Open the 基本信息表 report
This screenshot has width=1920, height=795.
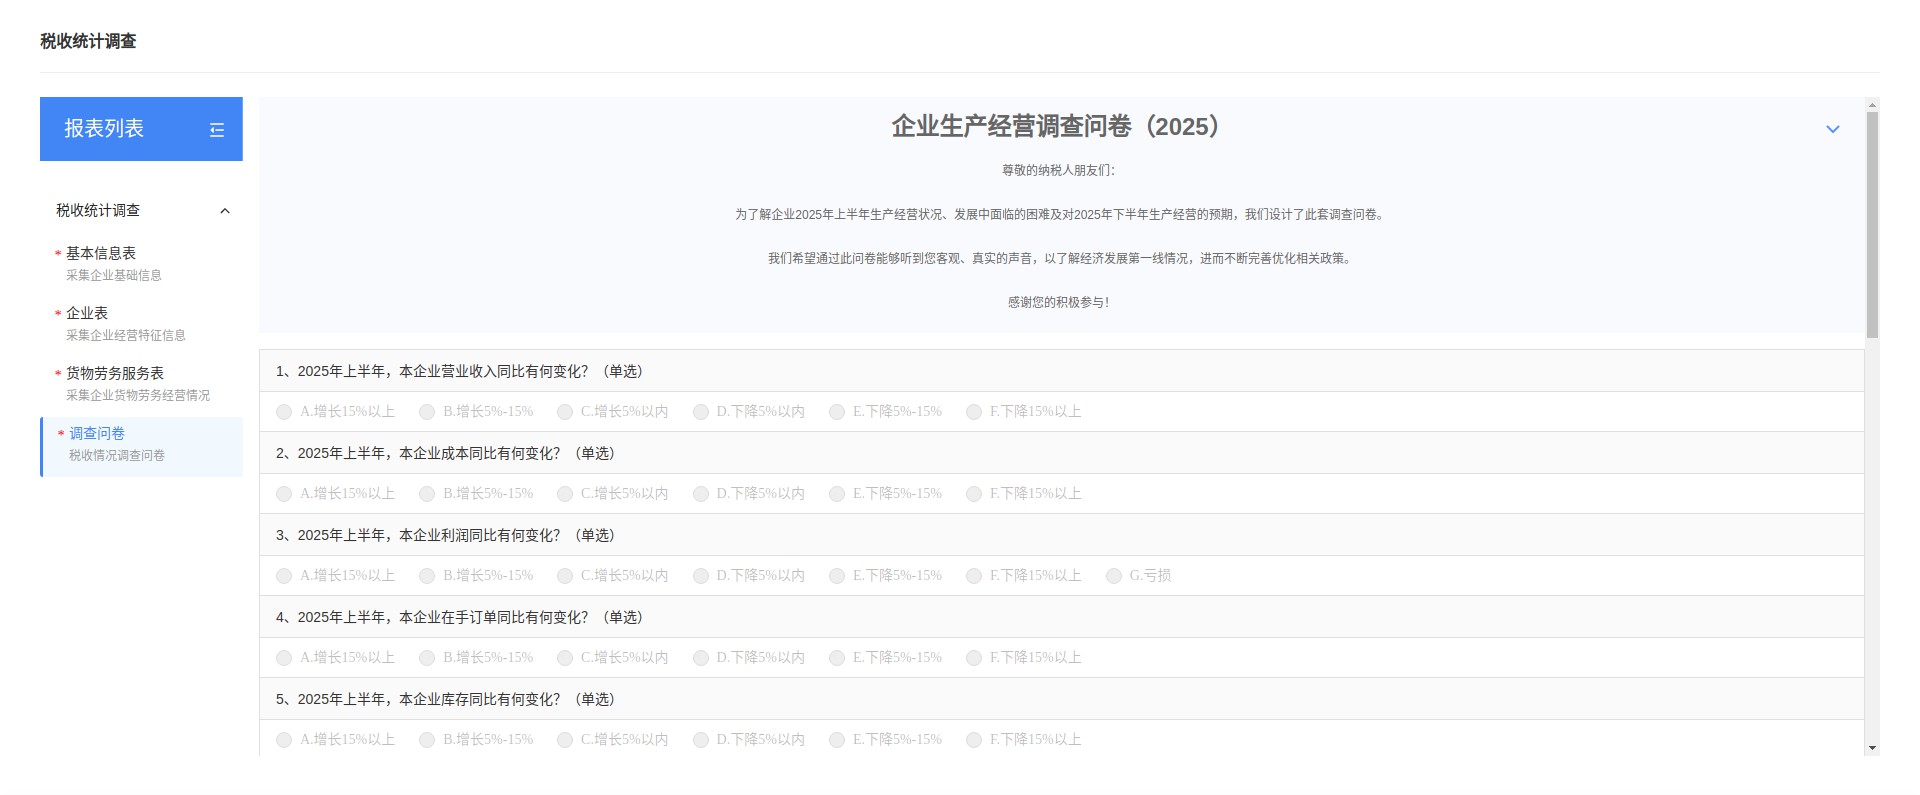(101, 254)
